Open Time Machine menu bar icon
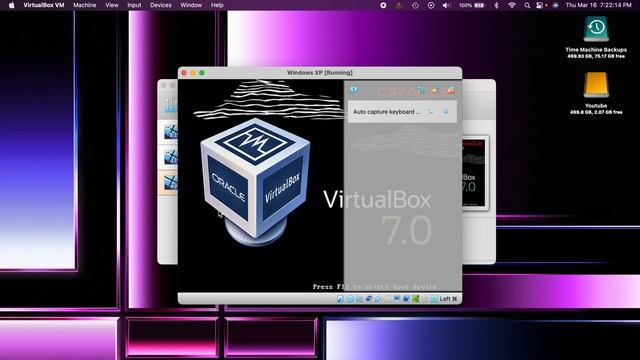 point(415,5)
